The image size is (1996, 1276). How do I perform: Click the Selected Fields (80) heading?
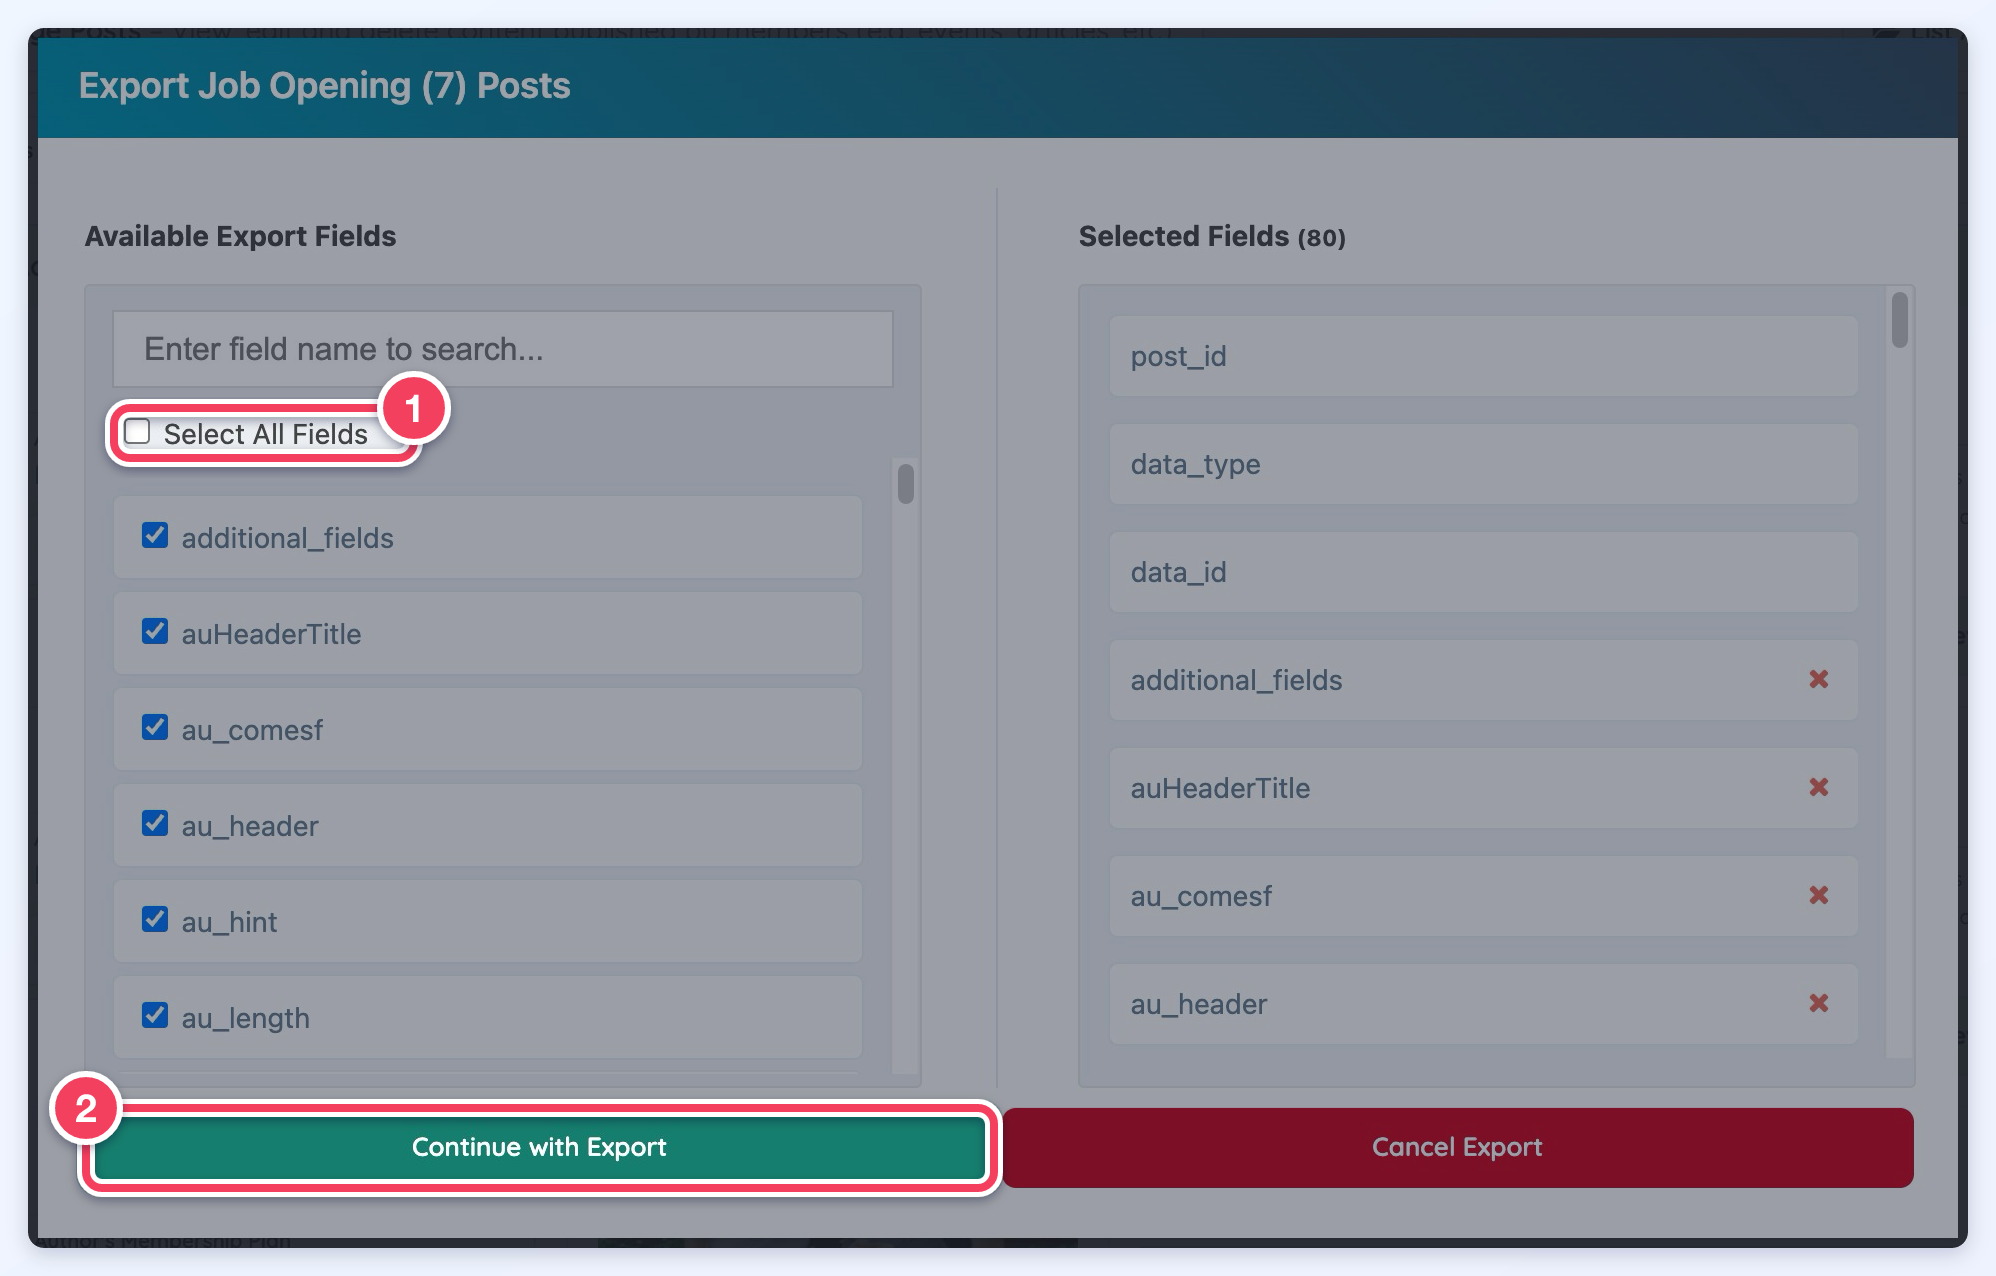click(x=1212, y=237)
